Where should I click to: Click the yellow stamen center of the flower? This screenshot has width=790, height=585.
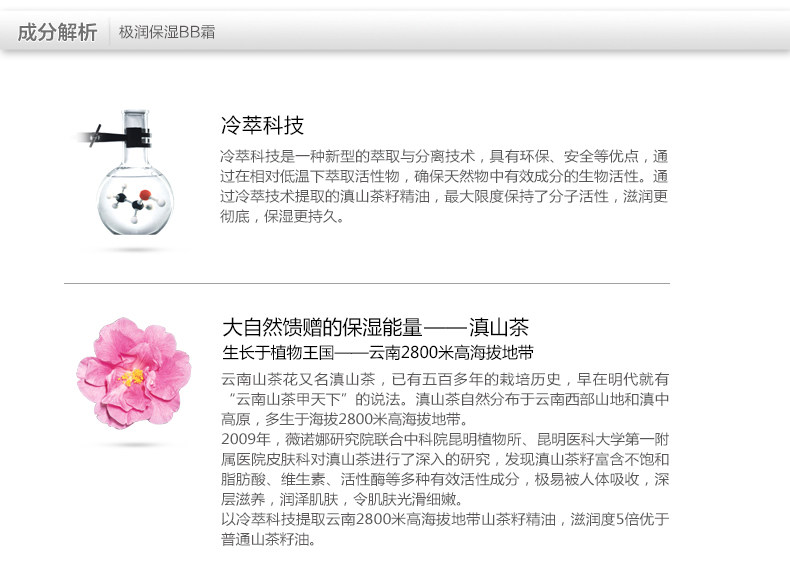tap(132, 377)
